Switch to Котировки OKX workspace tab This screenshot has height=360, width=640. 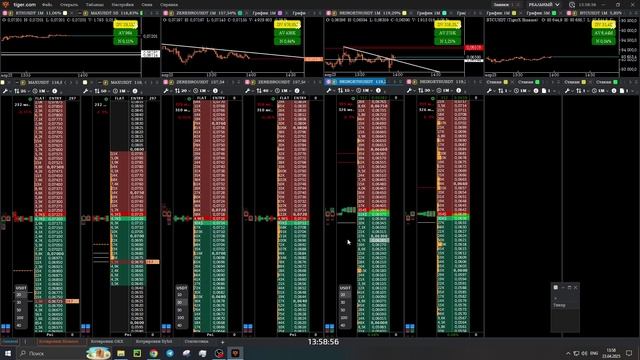coord(107,341)
